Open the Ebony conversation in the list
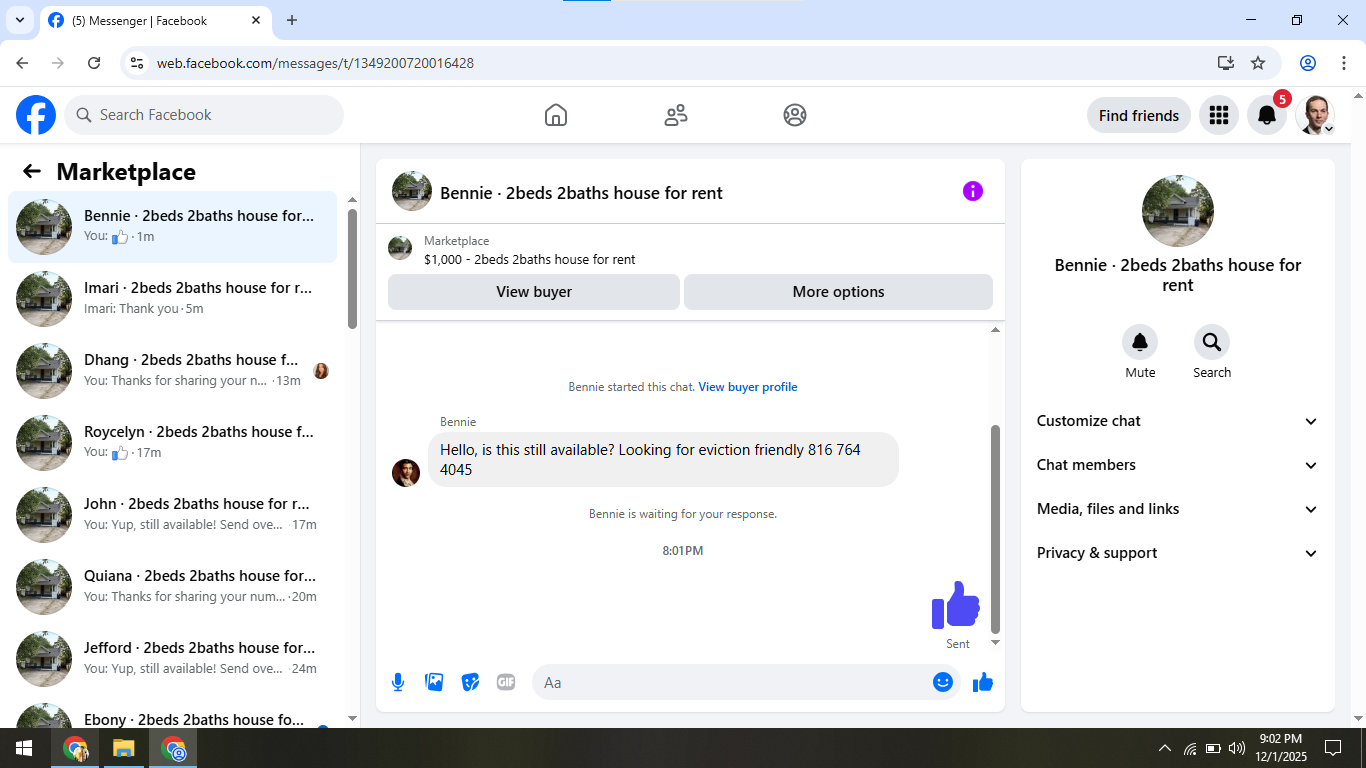Viewport: 1366px width, 768px height. point(172,712)
